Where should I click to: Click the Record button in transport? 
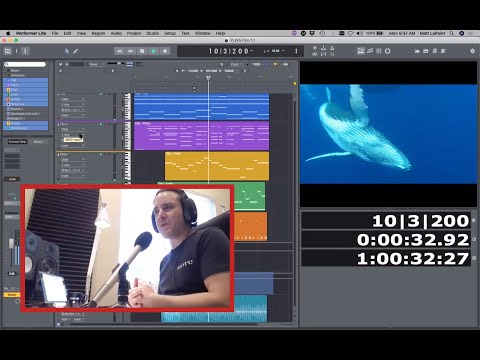tap(165, 51)
